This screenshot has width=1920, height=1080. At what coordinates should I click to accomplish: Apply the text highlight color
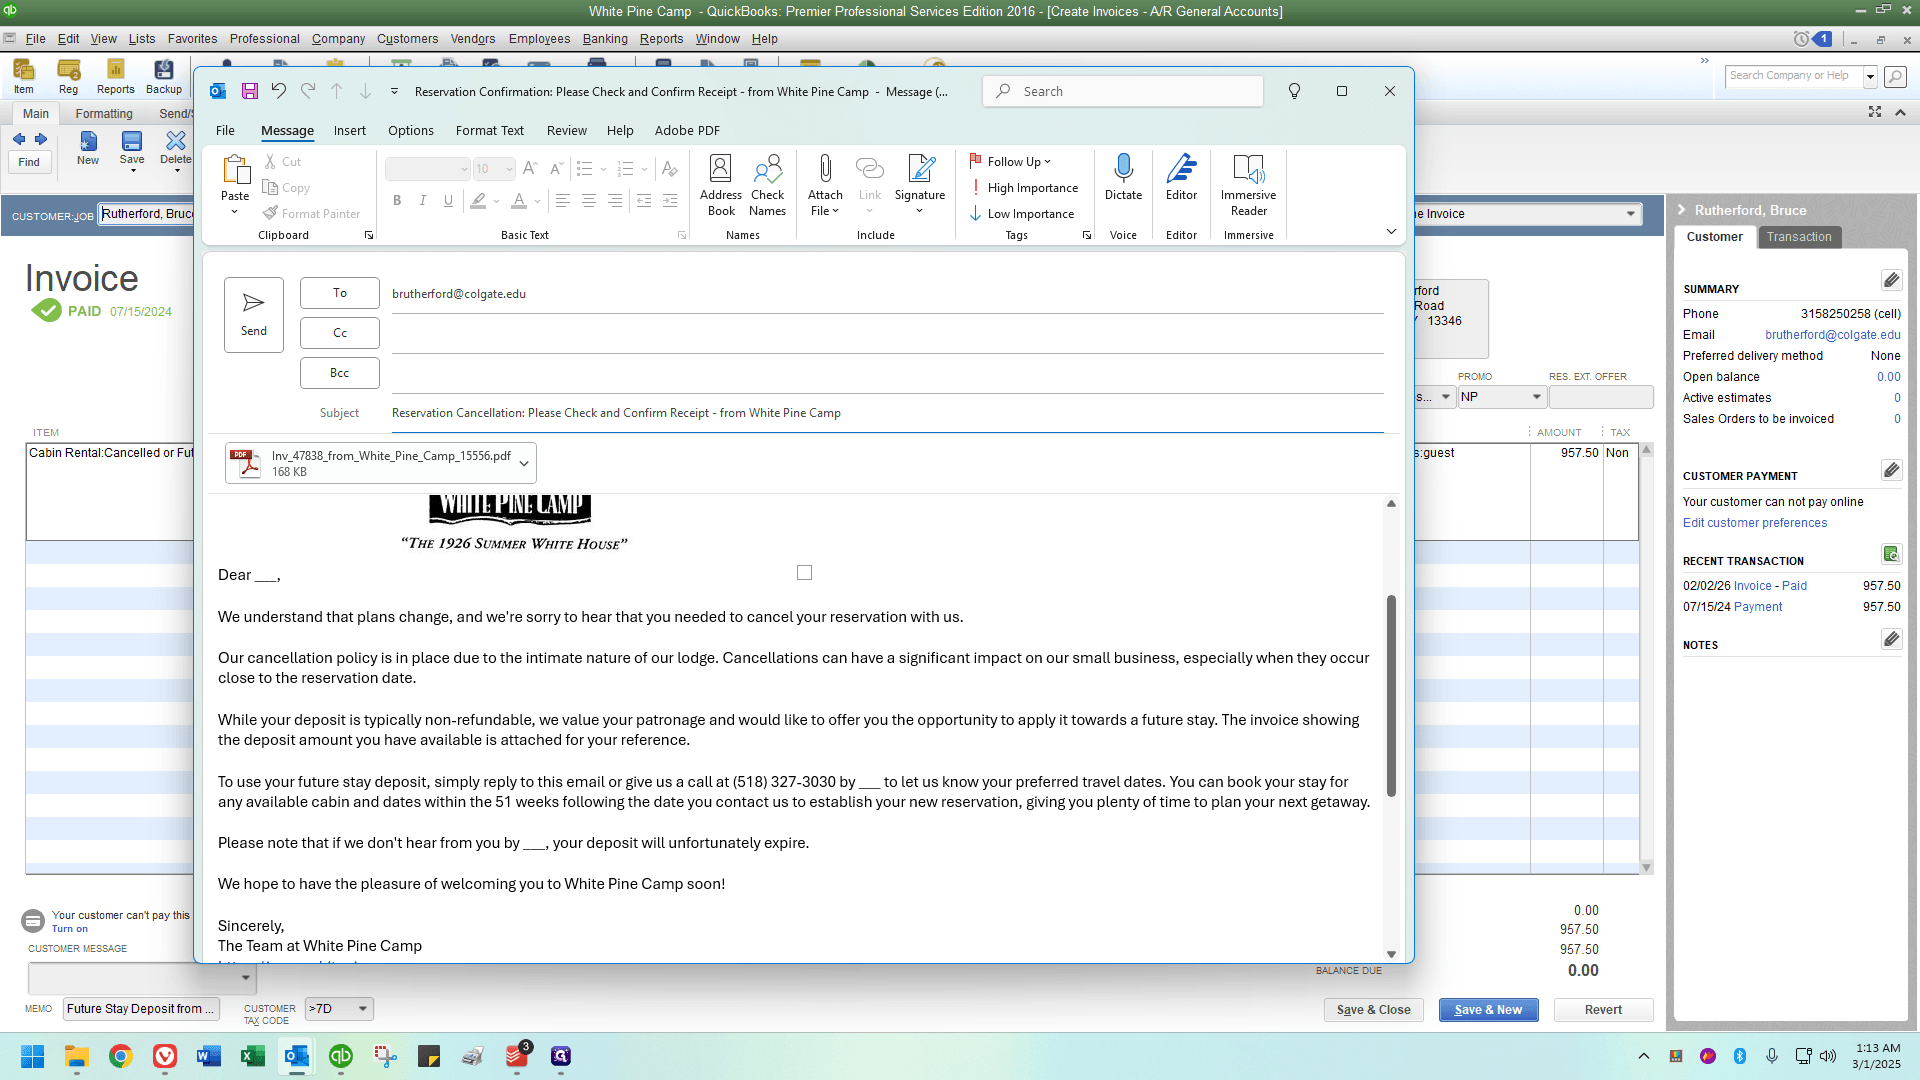478,201
